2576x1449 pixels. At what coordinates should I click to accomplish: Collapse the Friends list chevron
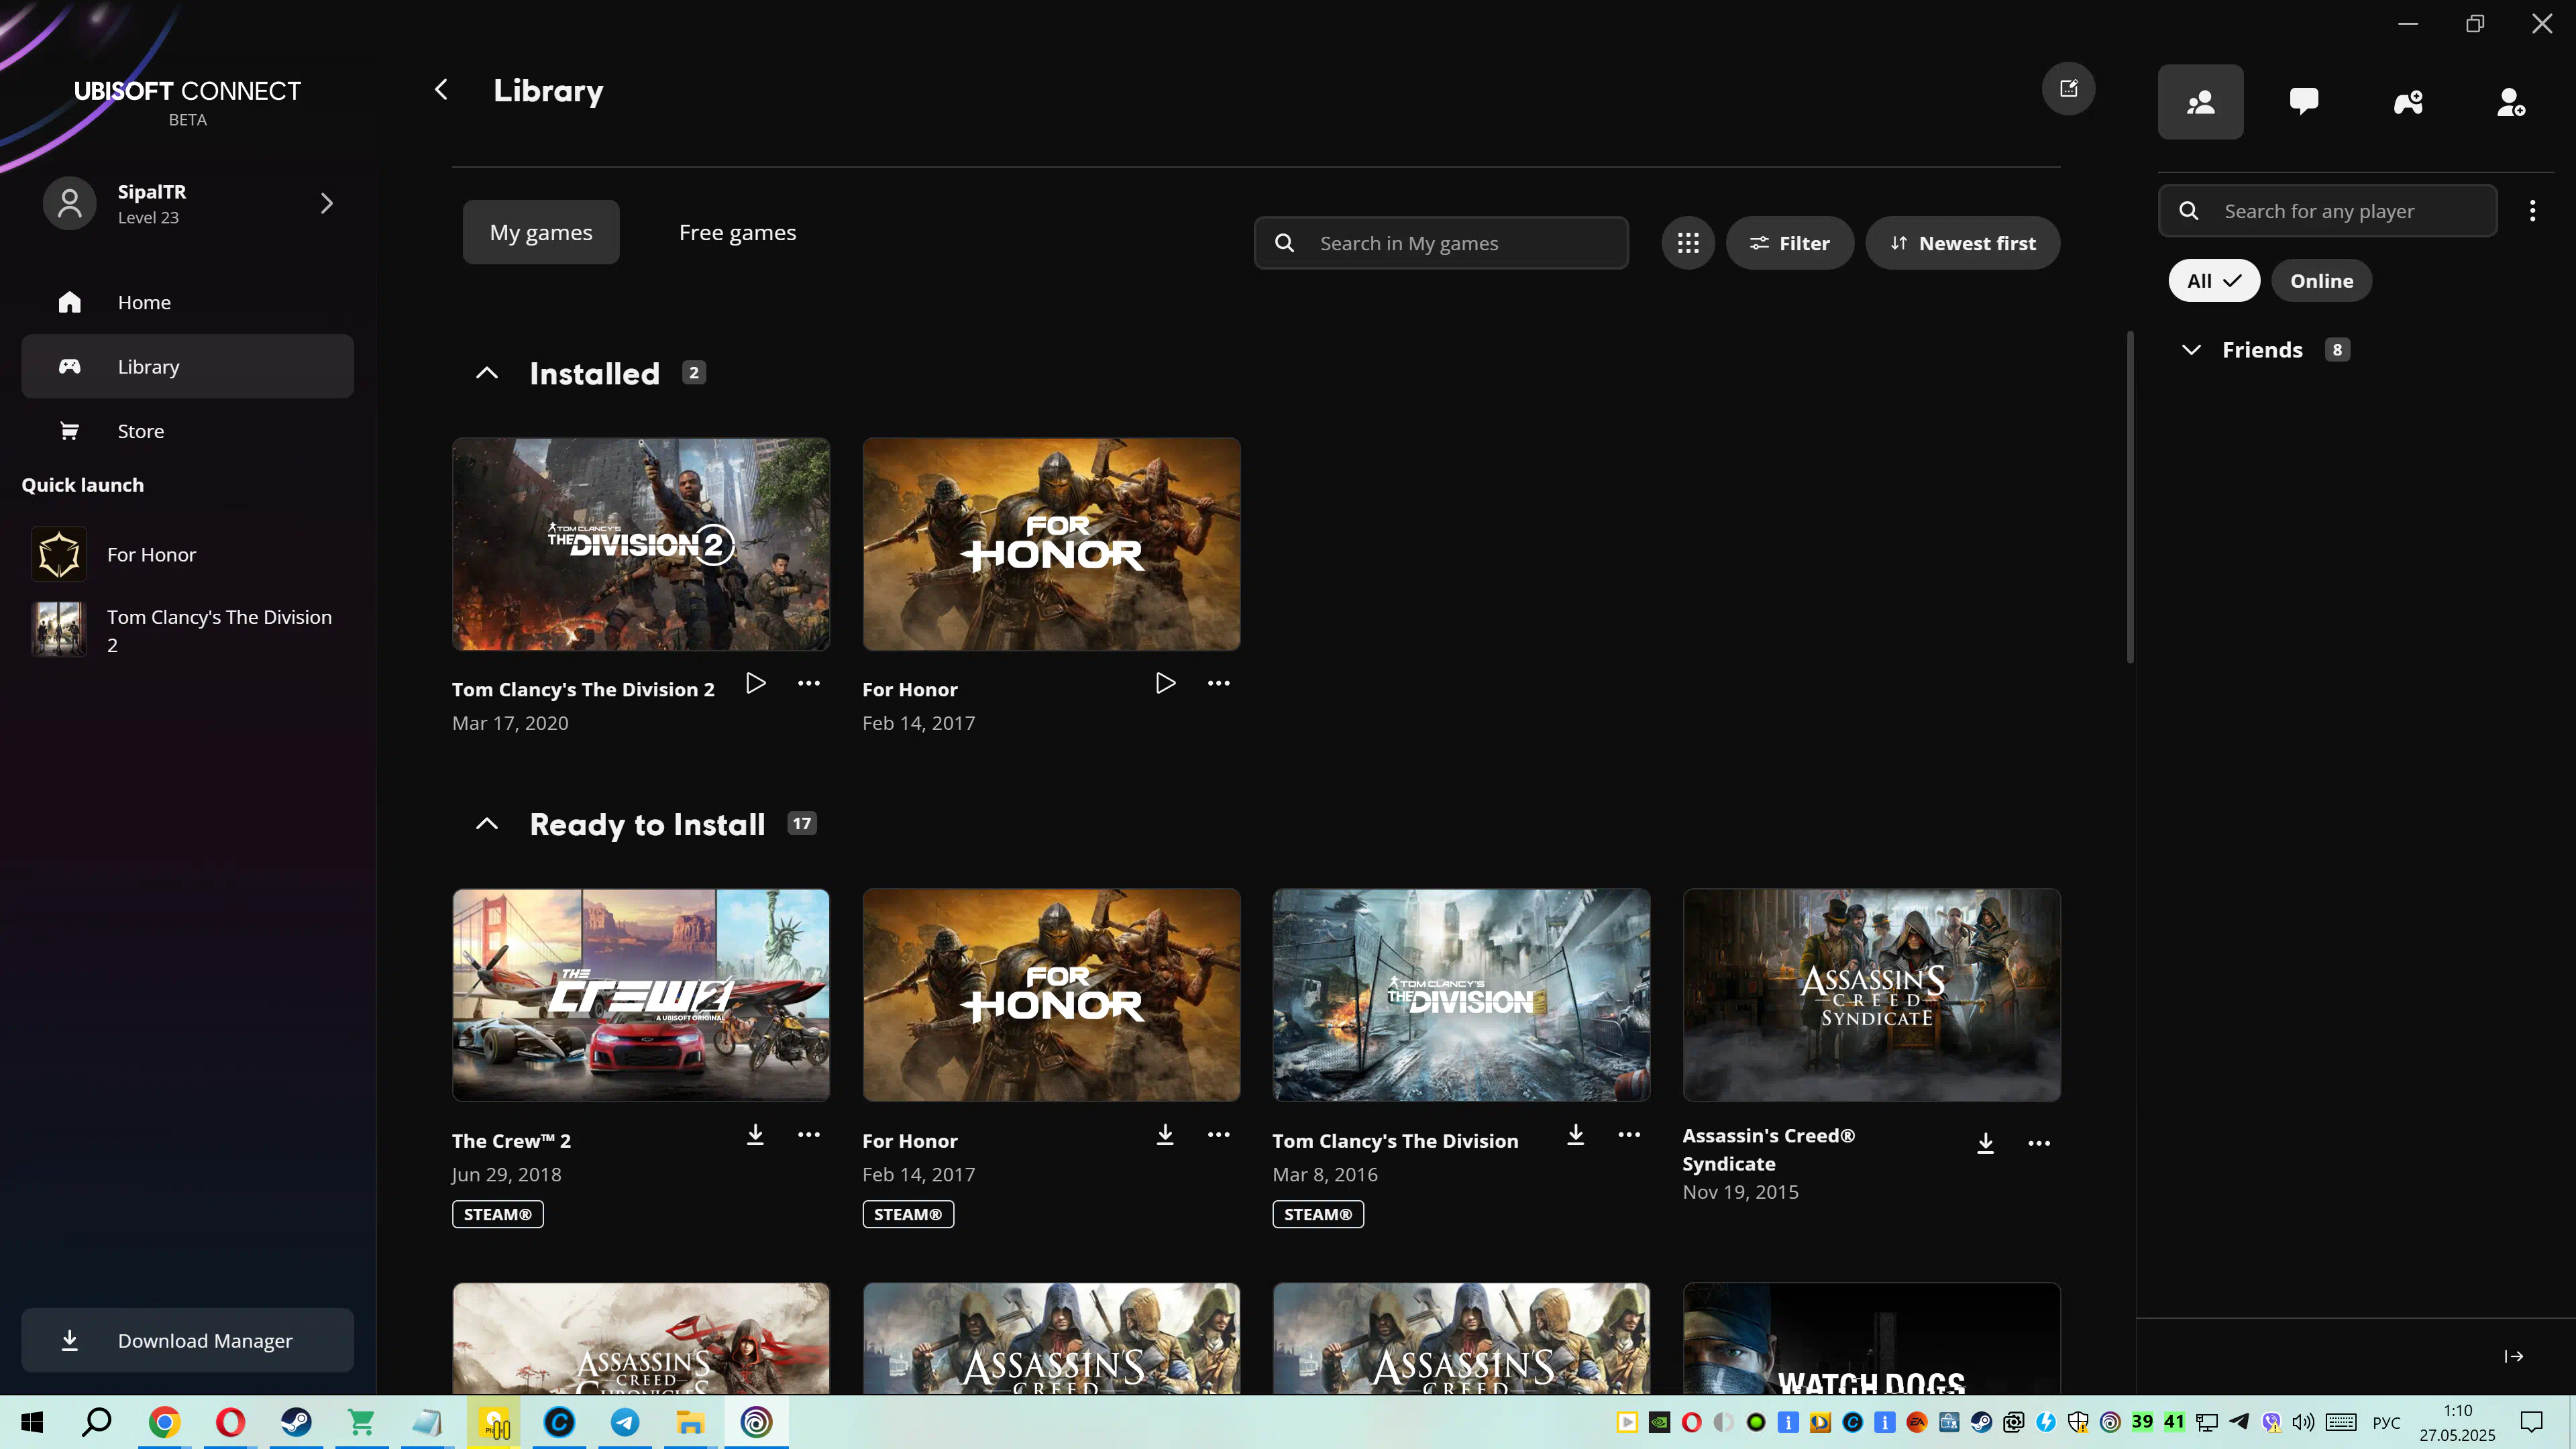pos(2191,350)
